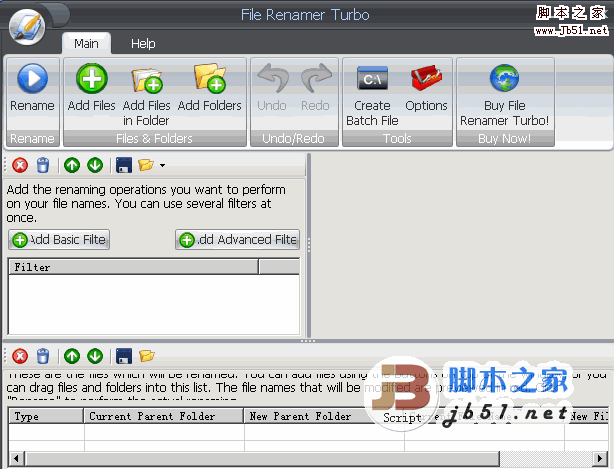Save filters with floppy disk icon

tap(124, 165)
